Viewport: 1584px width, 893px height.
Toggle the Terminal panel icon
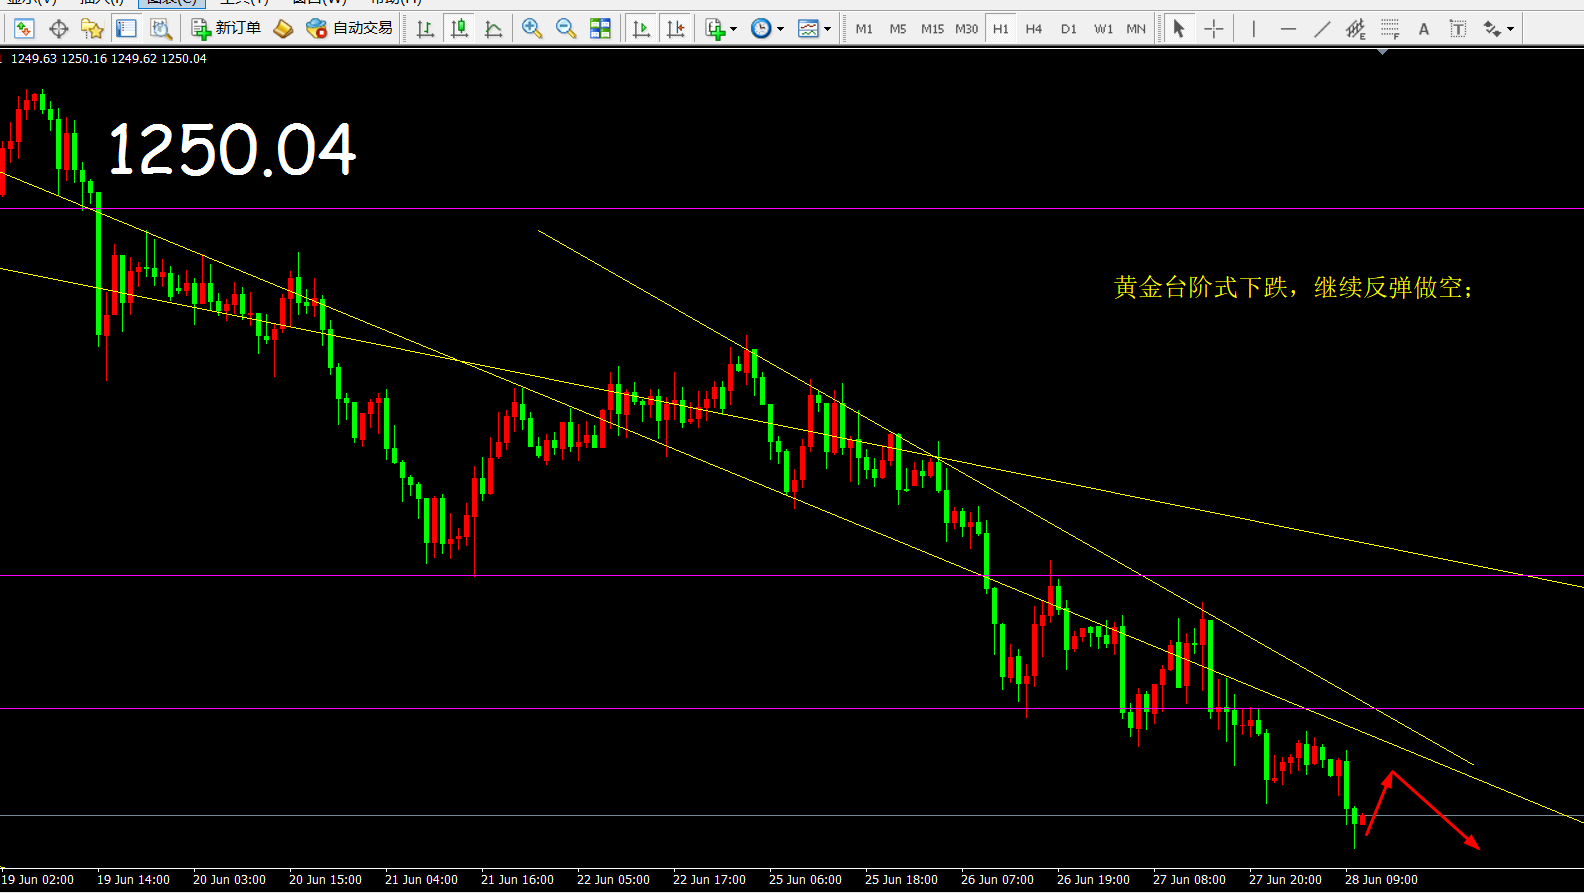[126, 29]
